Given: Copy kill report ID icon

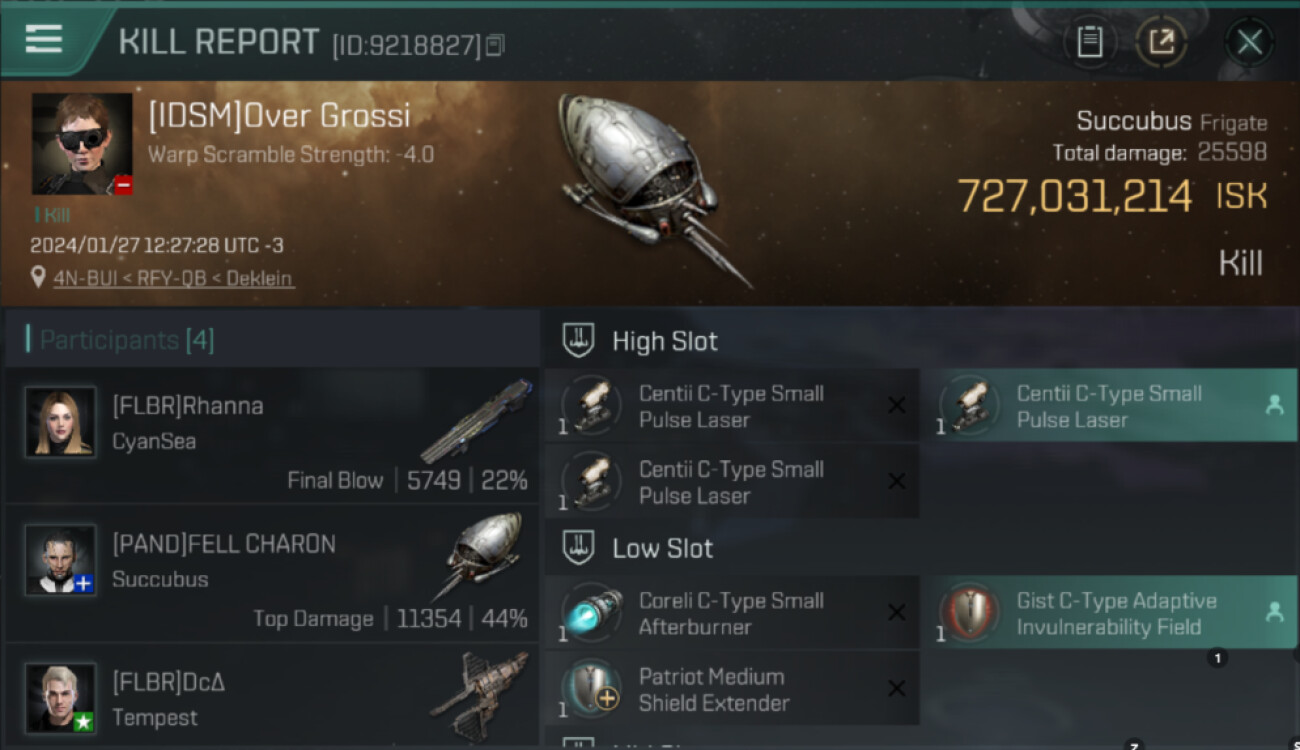Looking at the screenshot, I should pos(496,45).
